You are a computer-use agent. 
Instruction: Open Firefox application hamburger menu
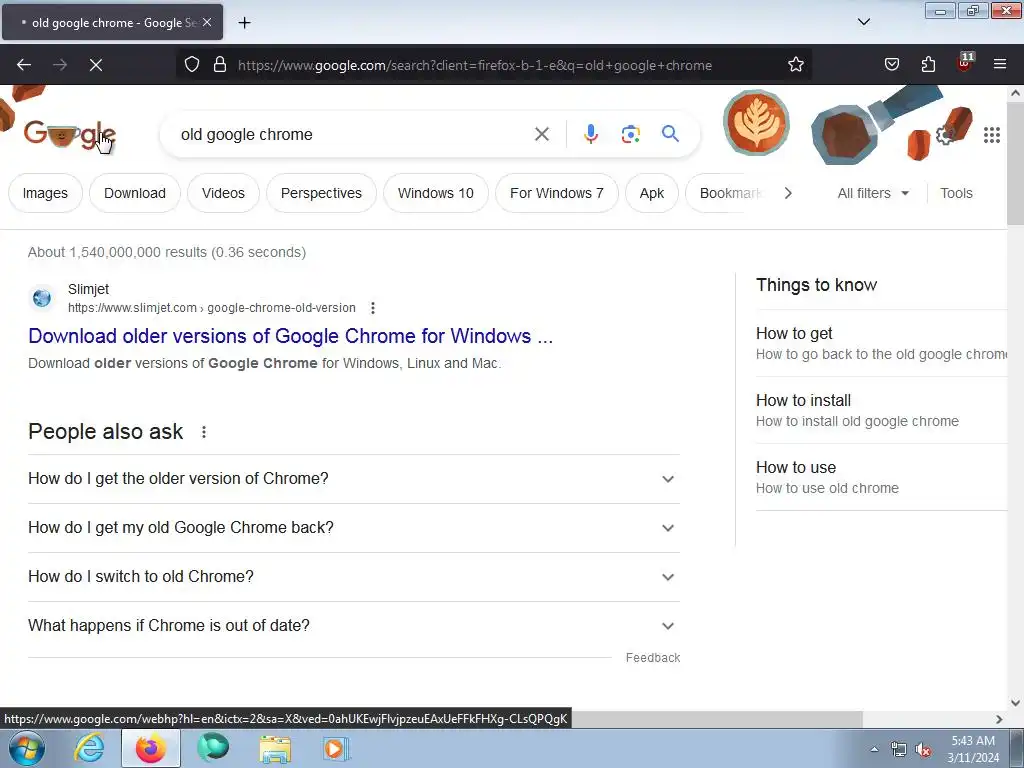tap(1000, 64)
